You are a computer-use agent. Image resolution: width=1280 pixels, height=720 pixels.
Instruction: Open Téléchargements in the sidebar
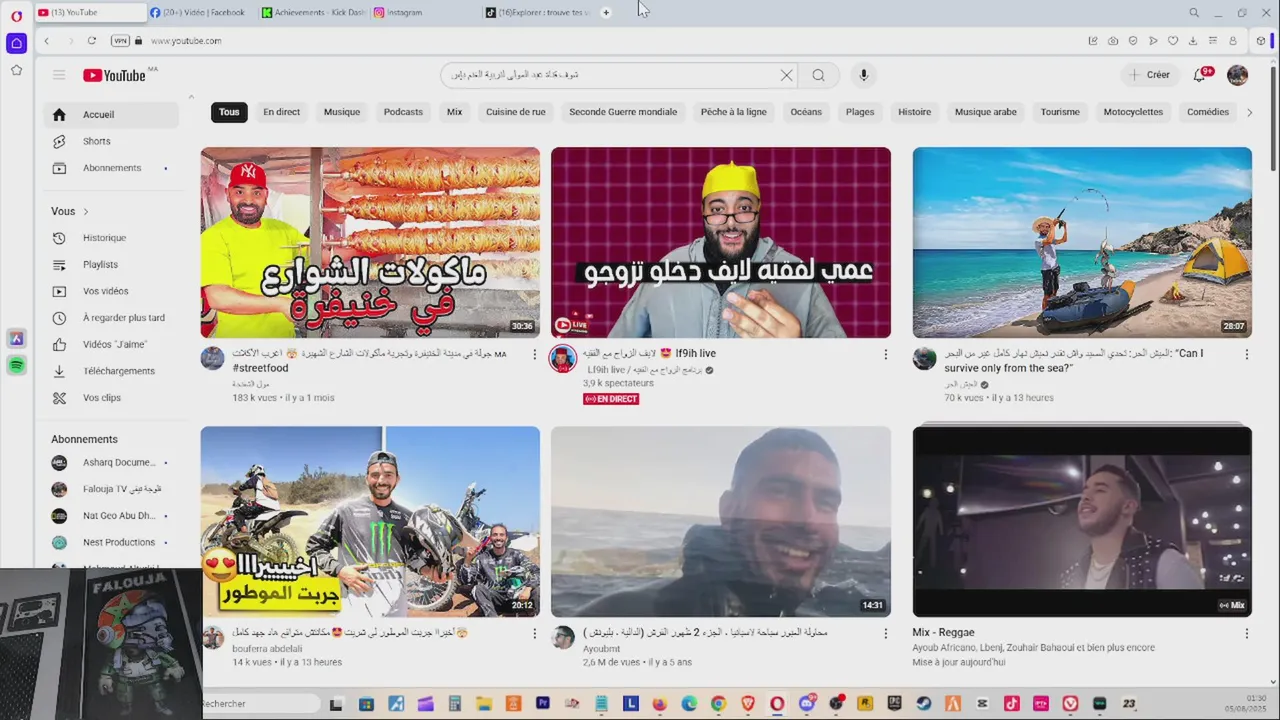coord(112,371)
